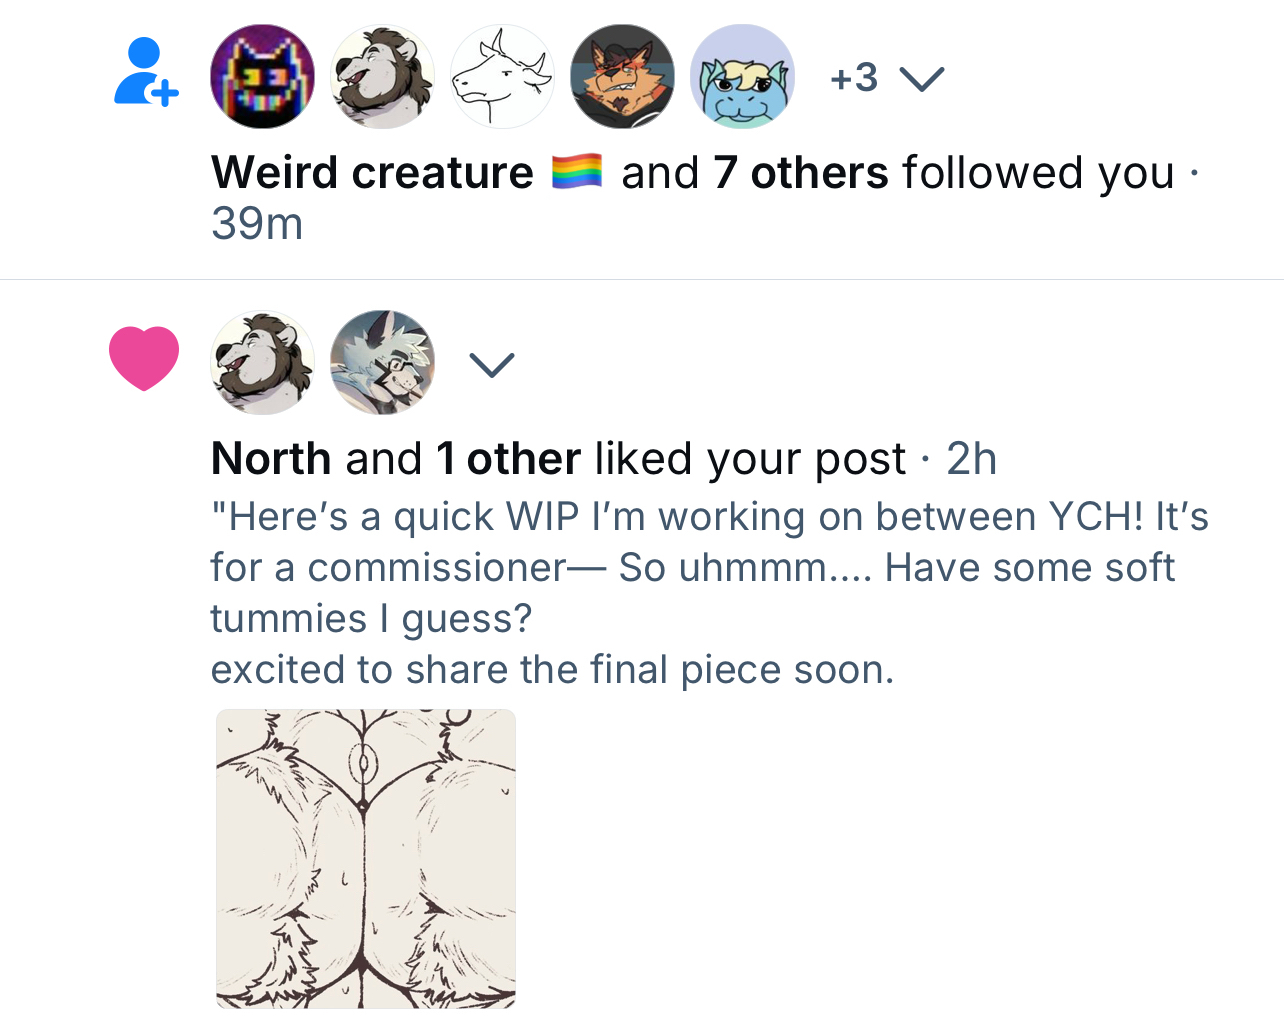Open North's profile name link
The image size is (1284, 1035).
click(271, 459)
